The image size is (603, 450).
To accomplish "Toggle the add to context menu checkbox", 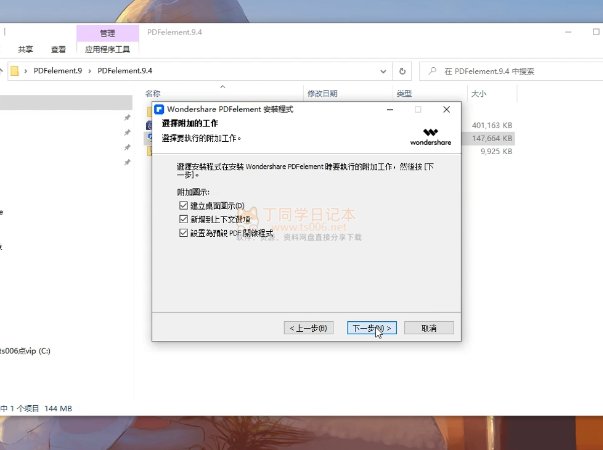I will pos(183,219).
